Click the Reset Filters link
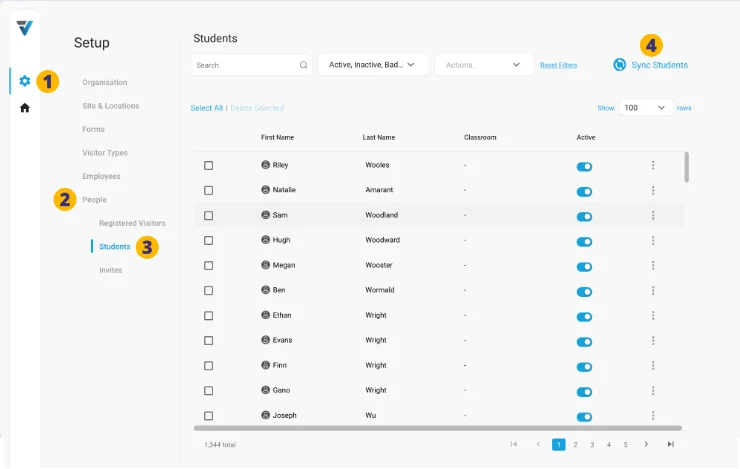The height and width of the screenshot is (469, 740). (x=558, y=65)
